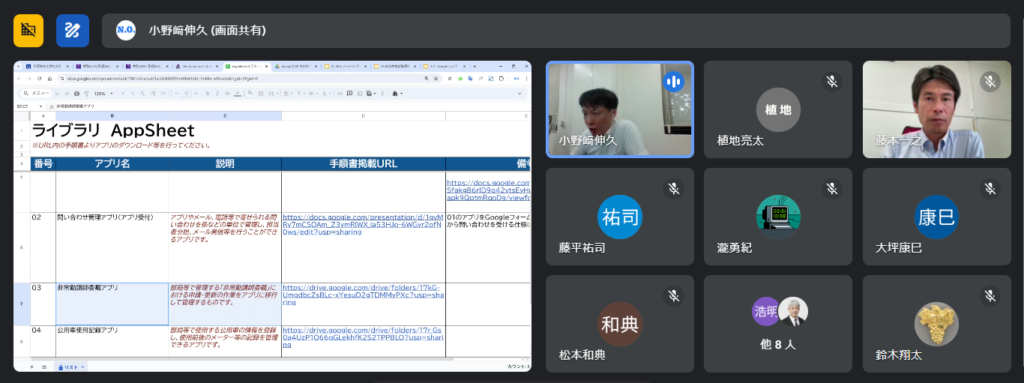
Task: Select the 小野崎伸久 (画面共有) header title
Action: (207, 31)
